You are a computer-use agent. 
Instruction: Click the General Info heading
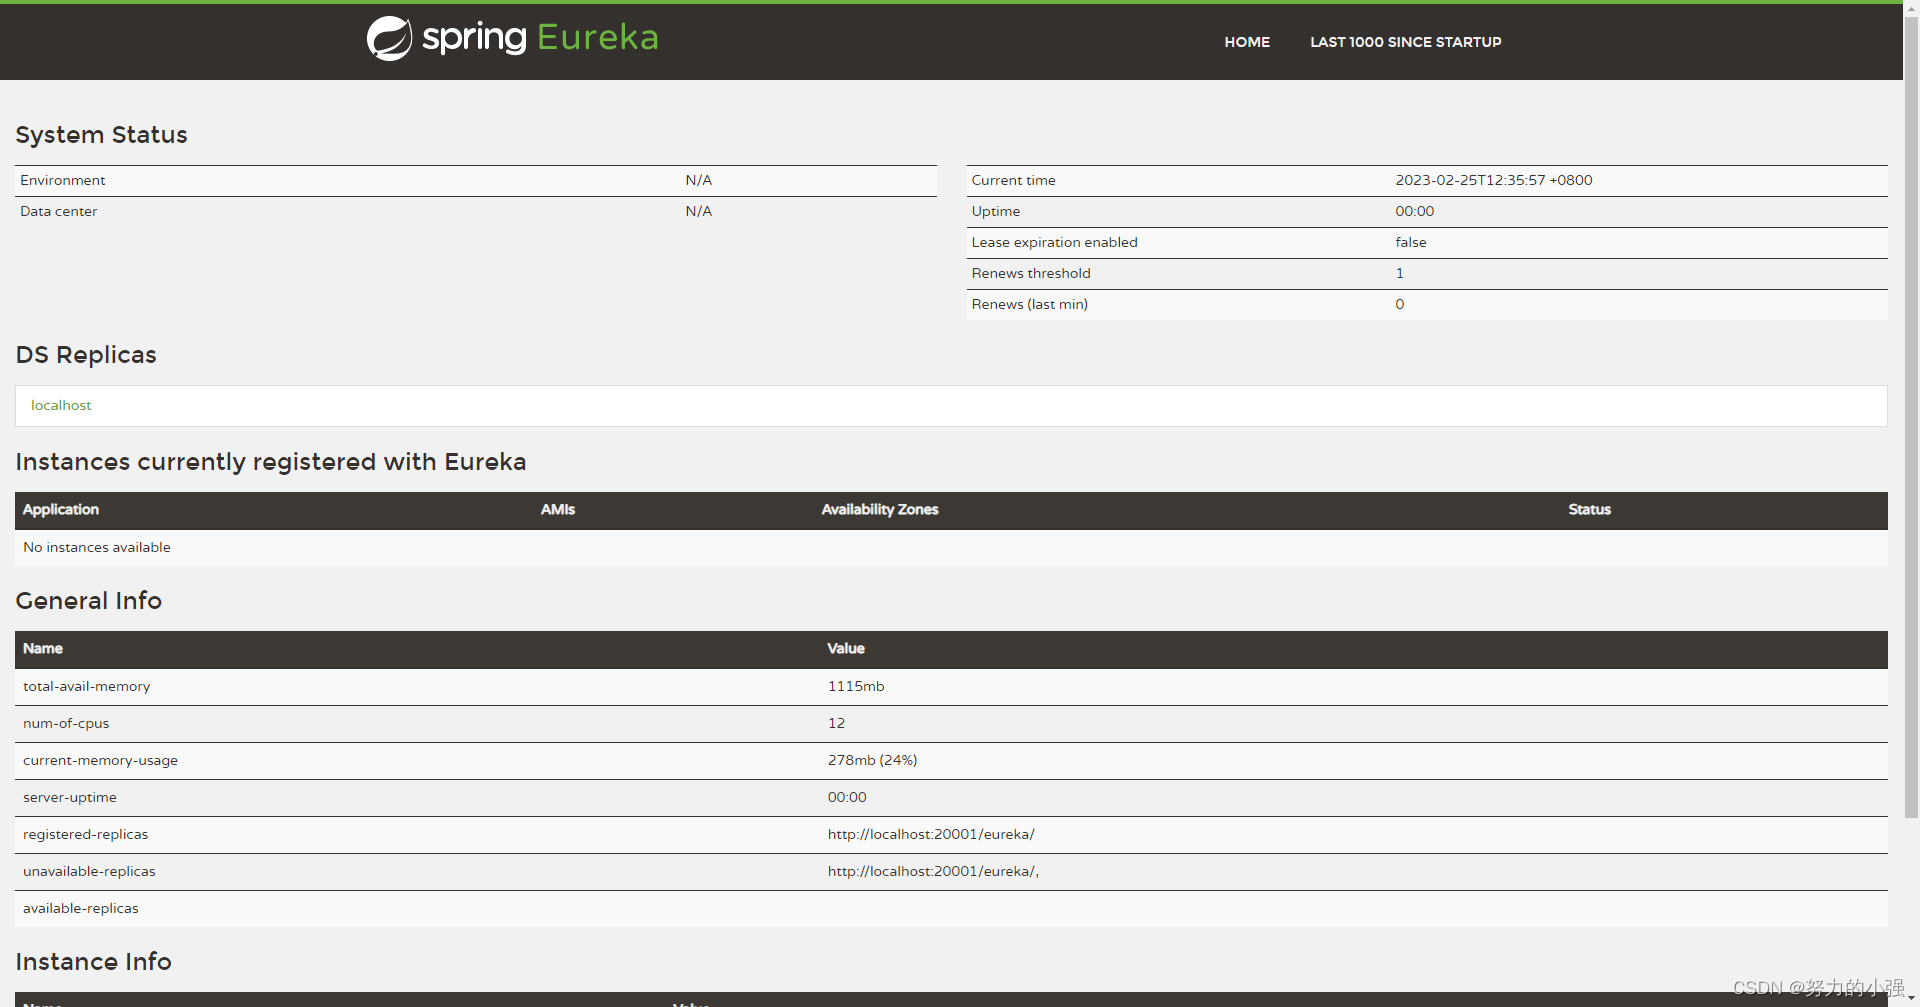point(89,601)
